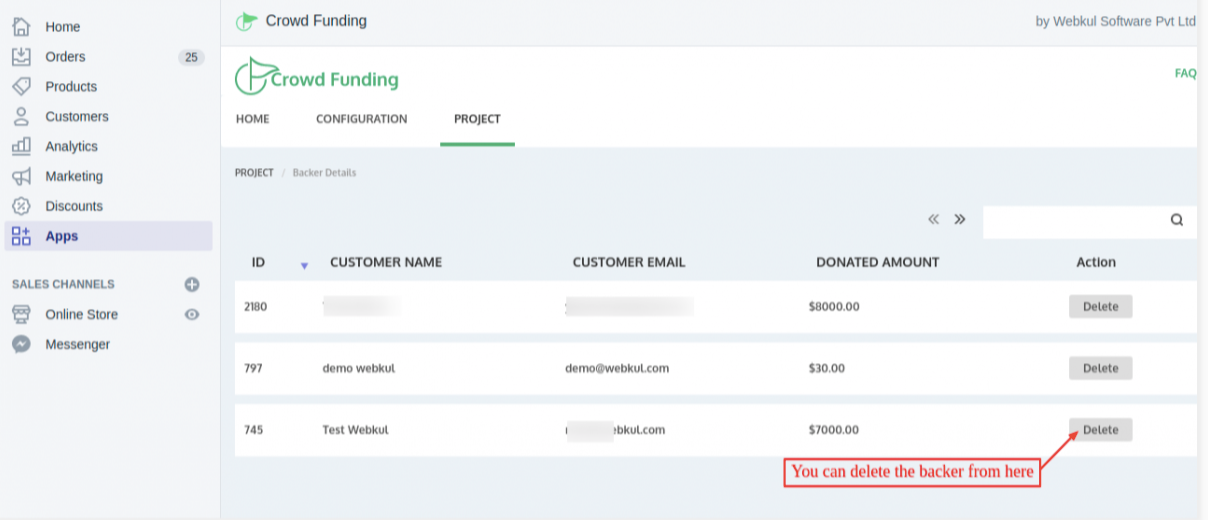The image size is (1208, 520).
Task: Click the Orders inbox icon
Action: point(21,57)
